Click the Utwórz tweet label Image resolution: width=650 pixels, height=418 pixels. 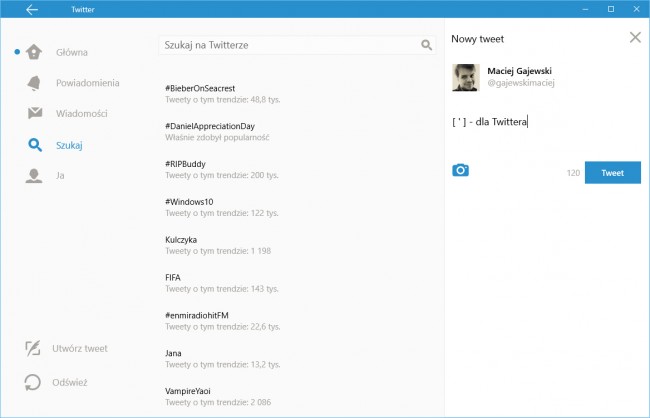(80, 348)
